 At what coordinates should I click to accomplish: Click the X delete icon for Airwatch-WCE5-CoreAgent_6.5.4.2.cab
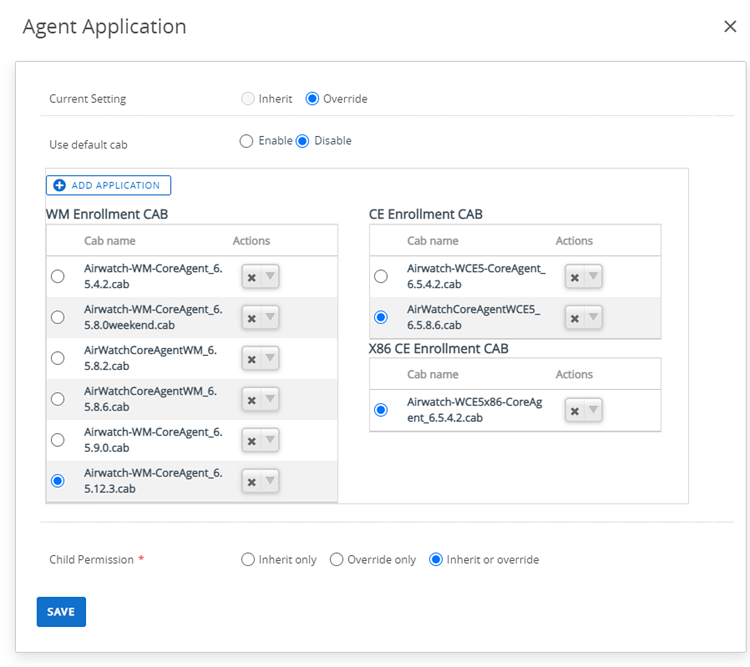click(575, 277)
